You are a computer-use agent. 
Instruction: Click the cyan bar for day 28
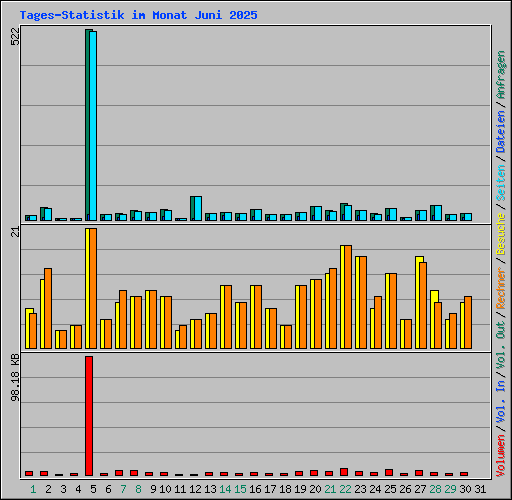pyautogui.click(x=438, y=213)
